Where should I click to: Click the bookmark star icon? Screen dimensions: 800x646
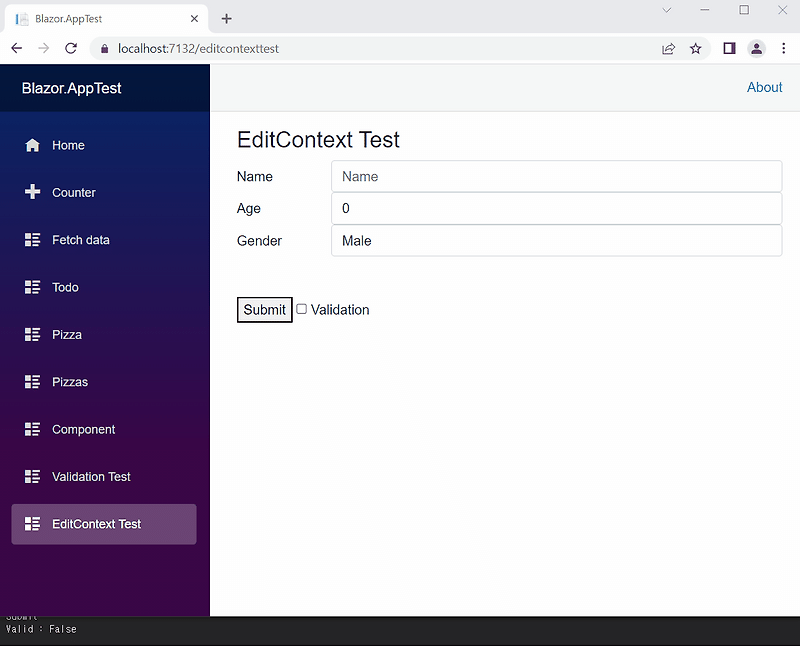[x=696, y=48]
